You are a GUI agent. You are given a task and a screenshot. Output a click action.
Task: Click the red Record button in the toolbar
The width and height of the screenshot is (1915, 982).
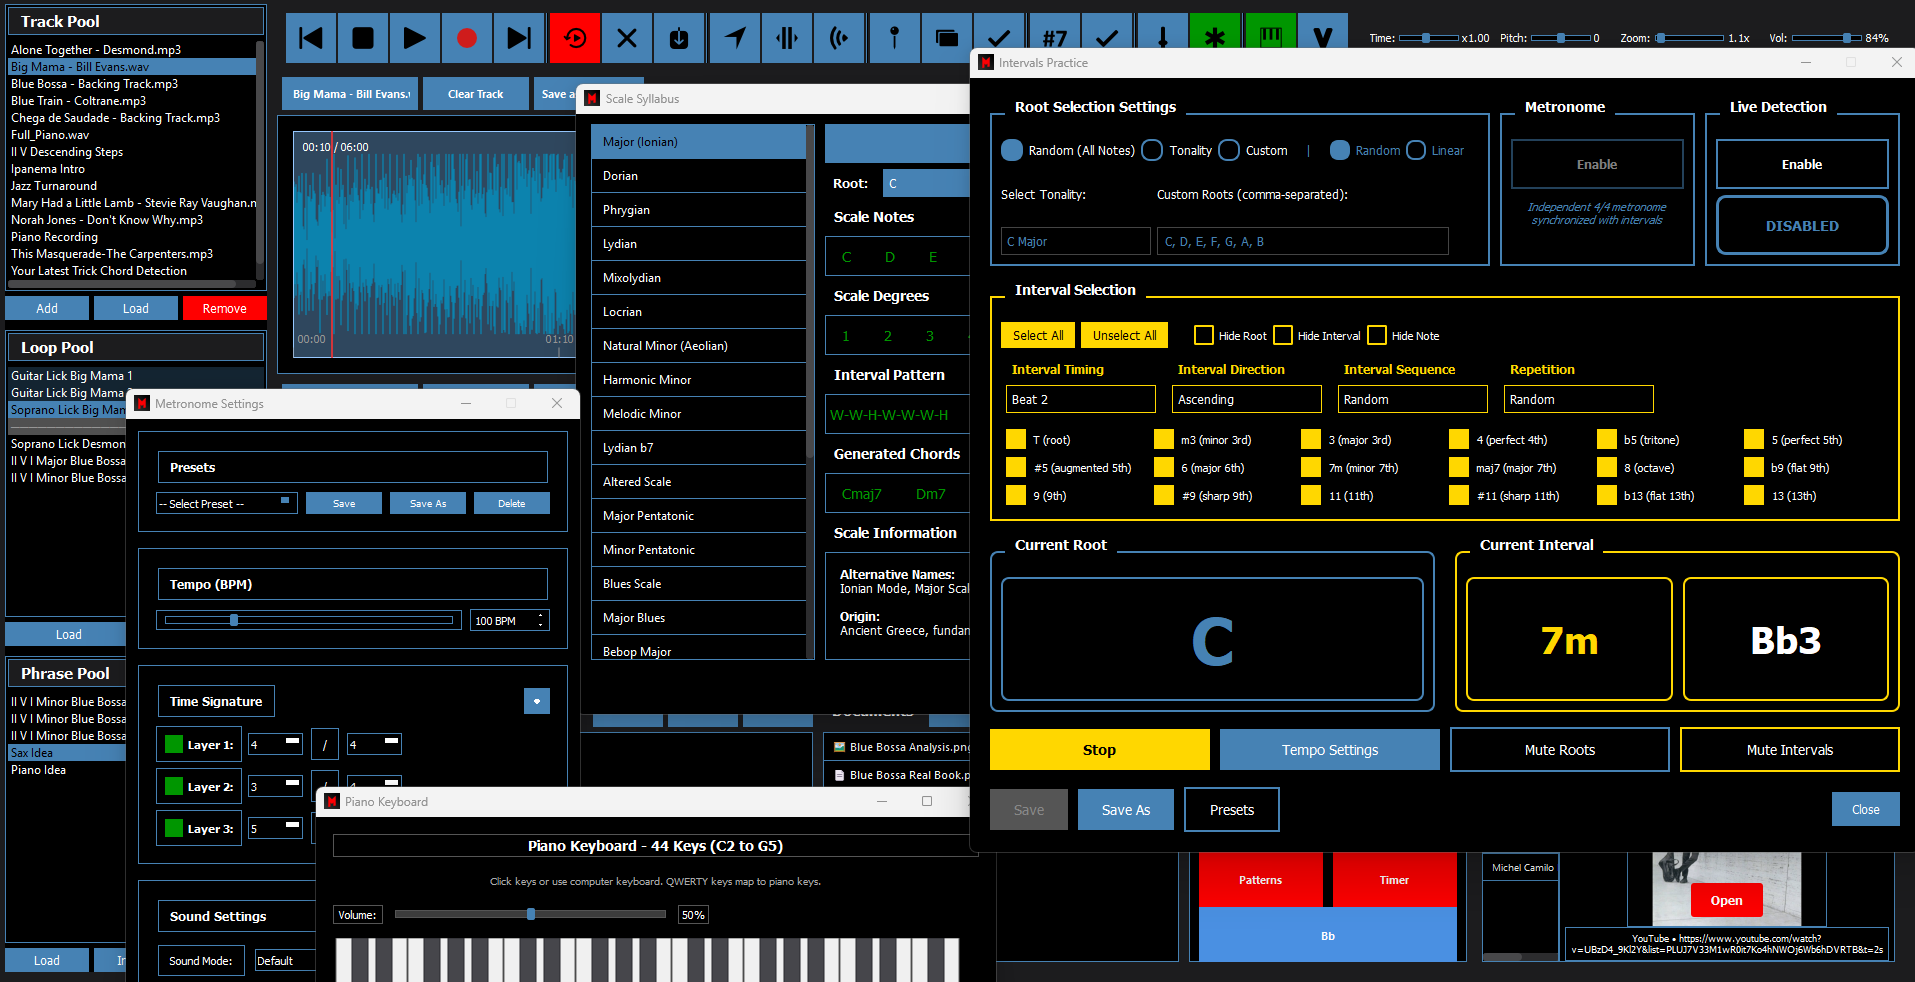pyautogui.click(x=466, y=37)
